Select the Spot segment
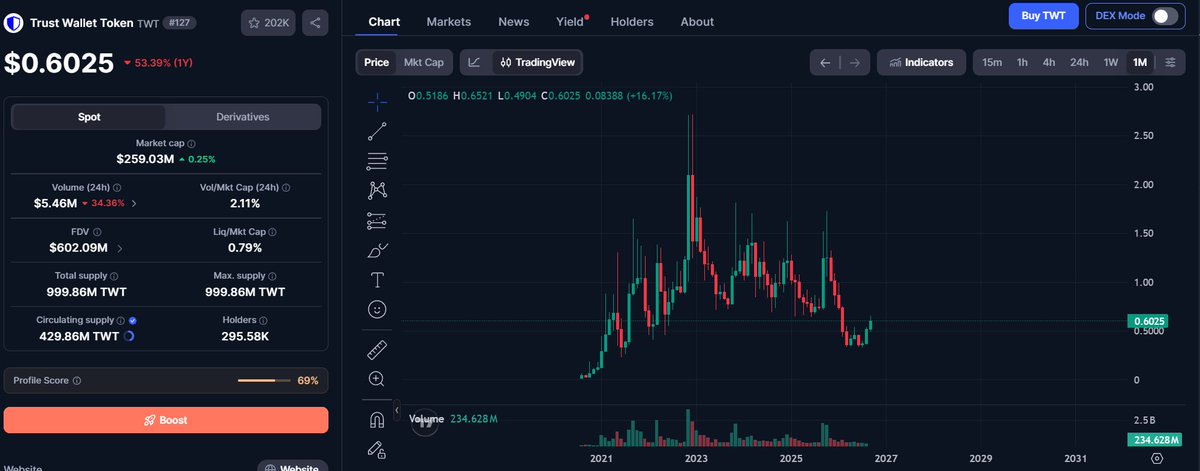This screenshot has width=1200, height=471. tap(89, 117)
